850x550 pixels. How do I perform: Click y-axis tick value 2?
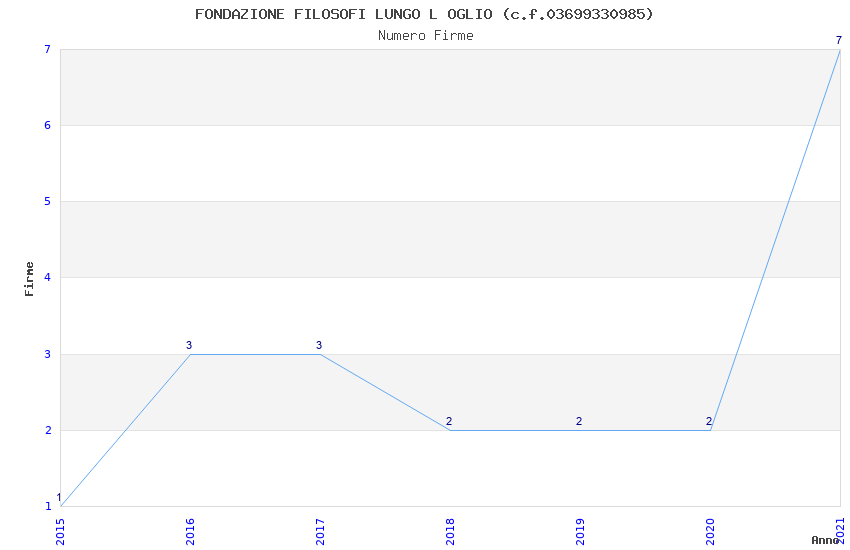click(x=48, y=430)
